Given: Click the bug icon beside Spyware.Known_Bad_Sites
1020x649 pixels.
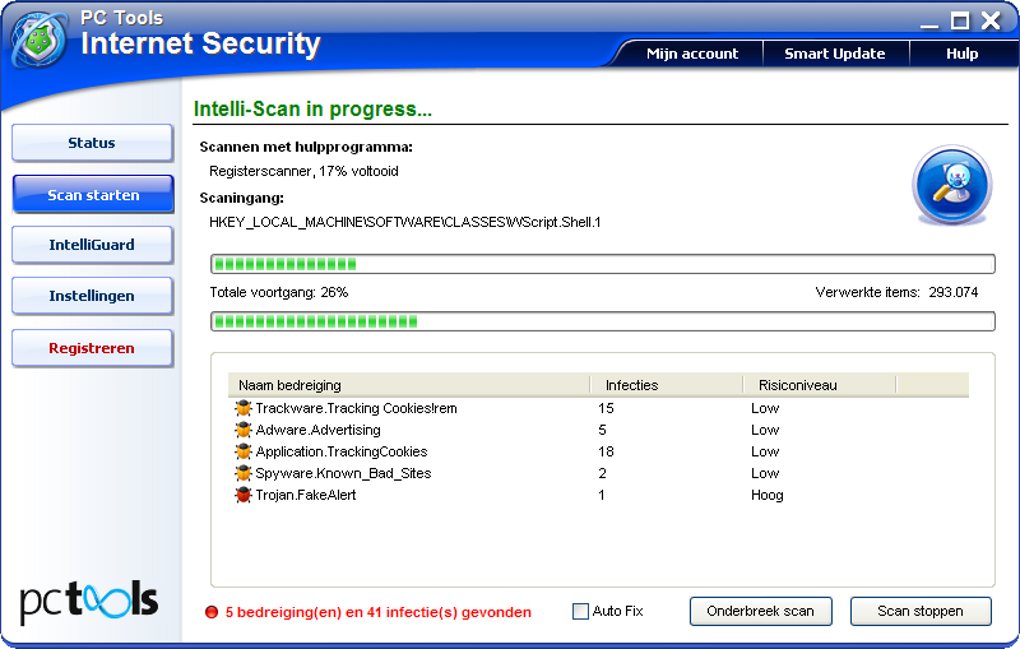Looking at the screenshot, I should [x=243, y=473].
